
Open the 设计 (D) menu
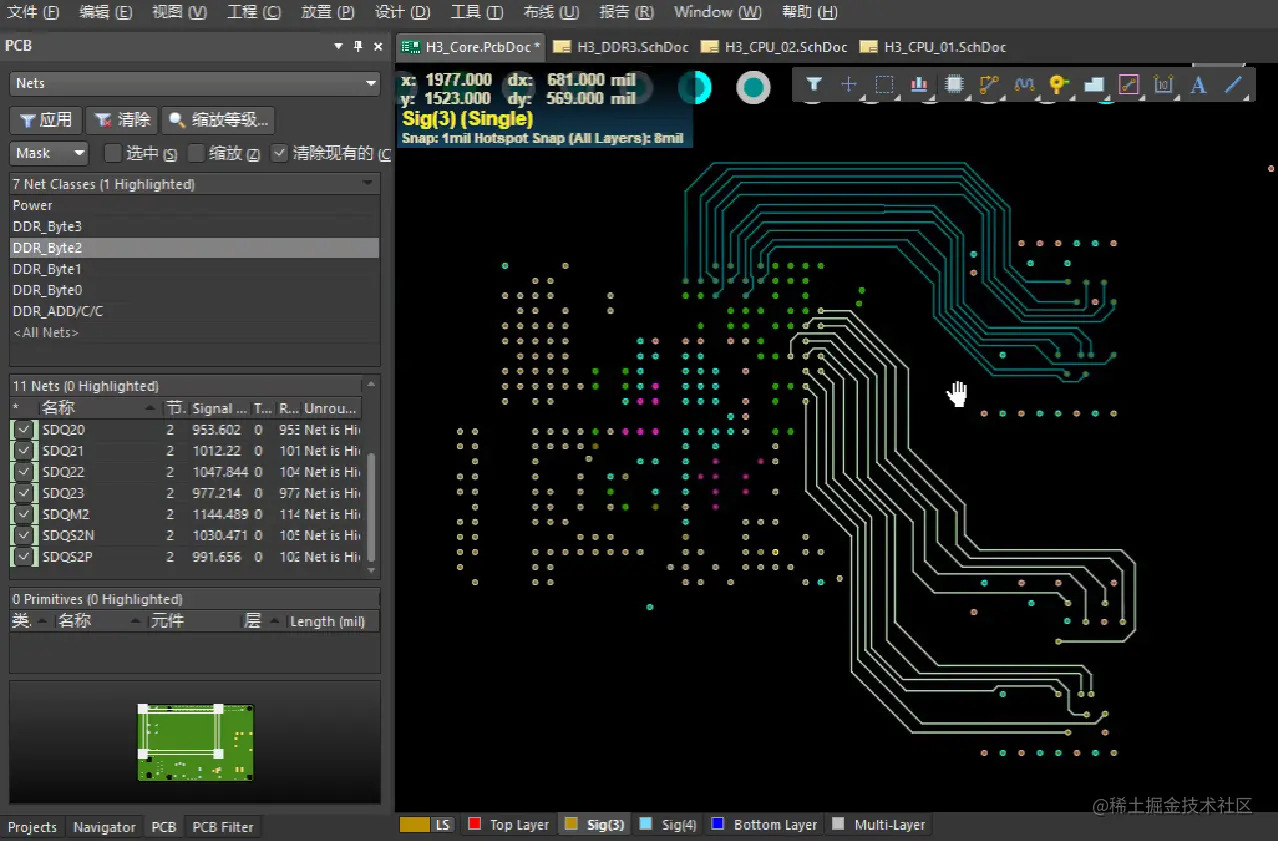(403, 12)
